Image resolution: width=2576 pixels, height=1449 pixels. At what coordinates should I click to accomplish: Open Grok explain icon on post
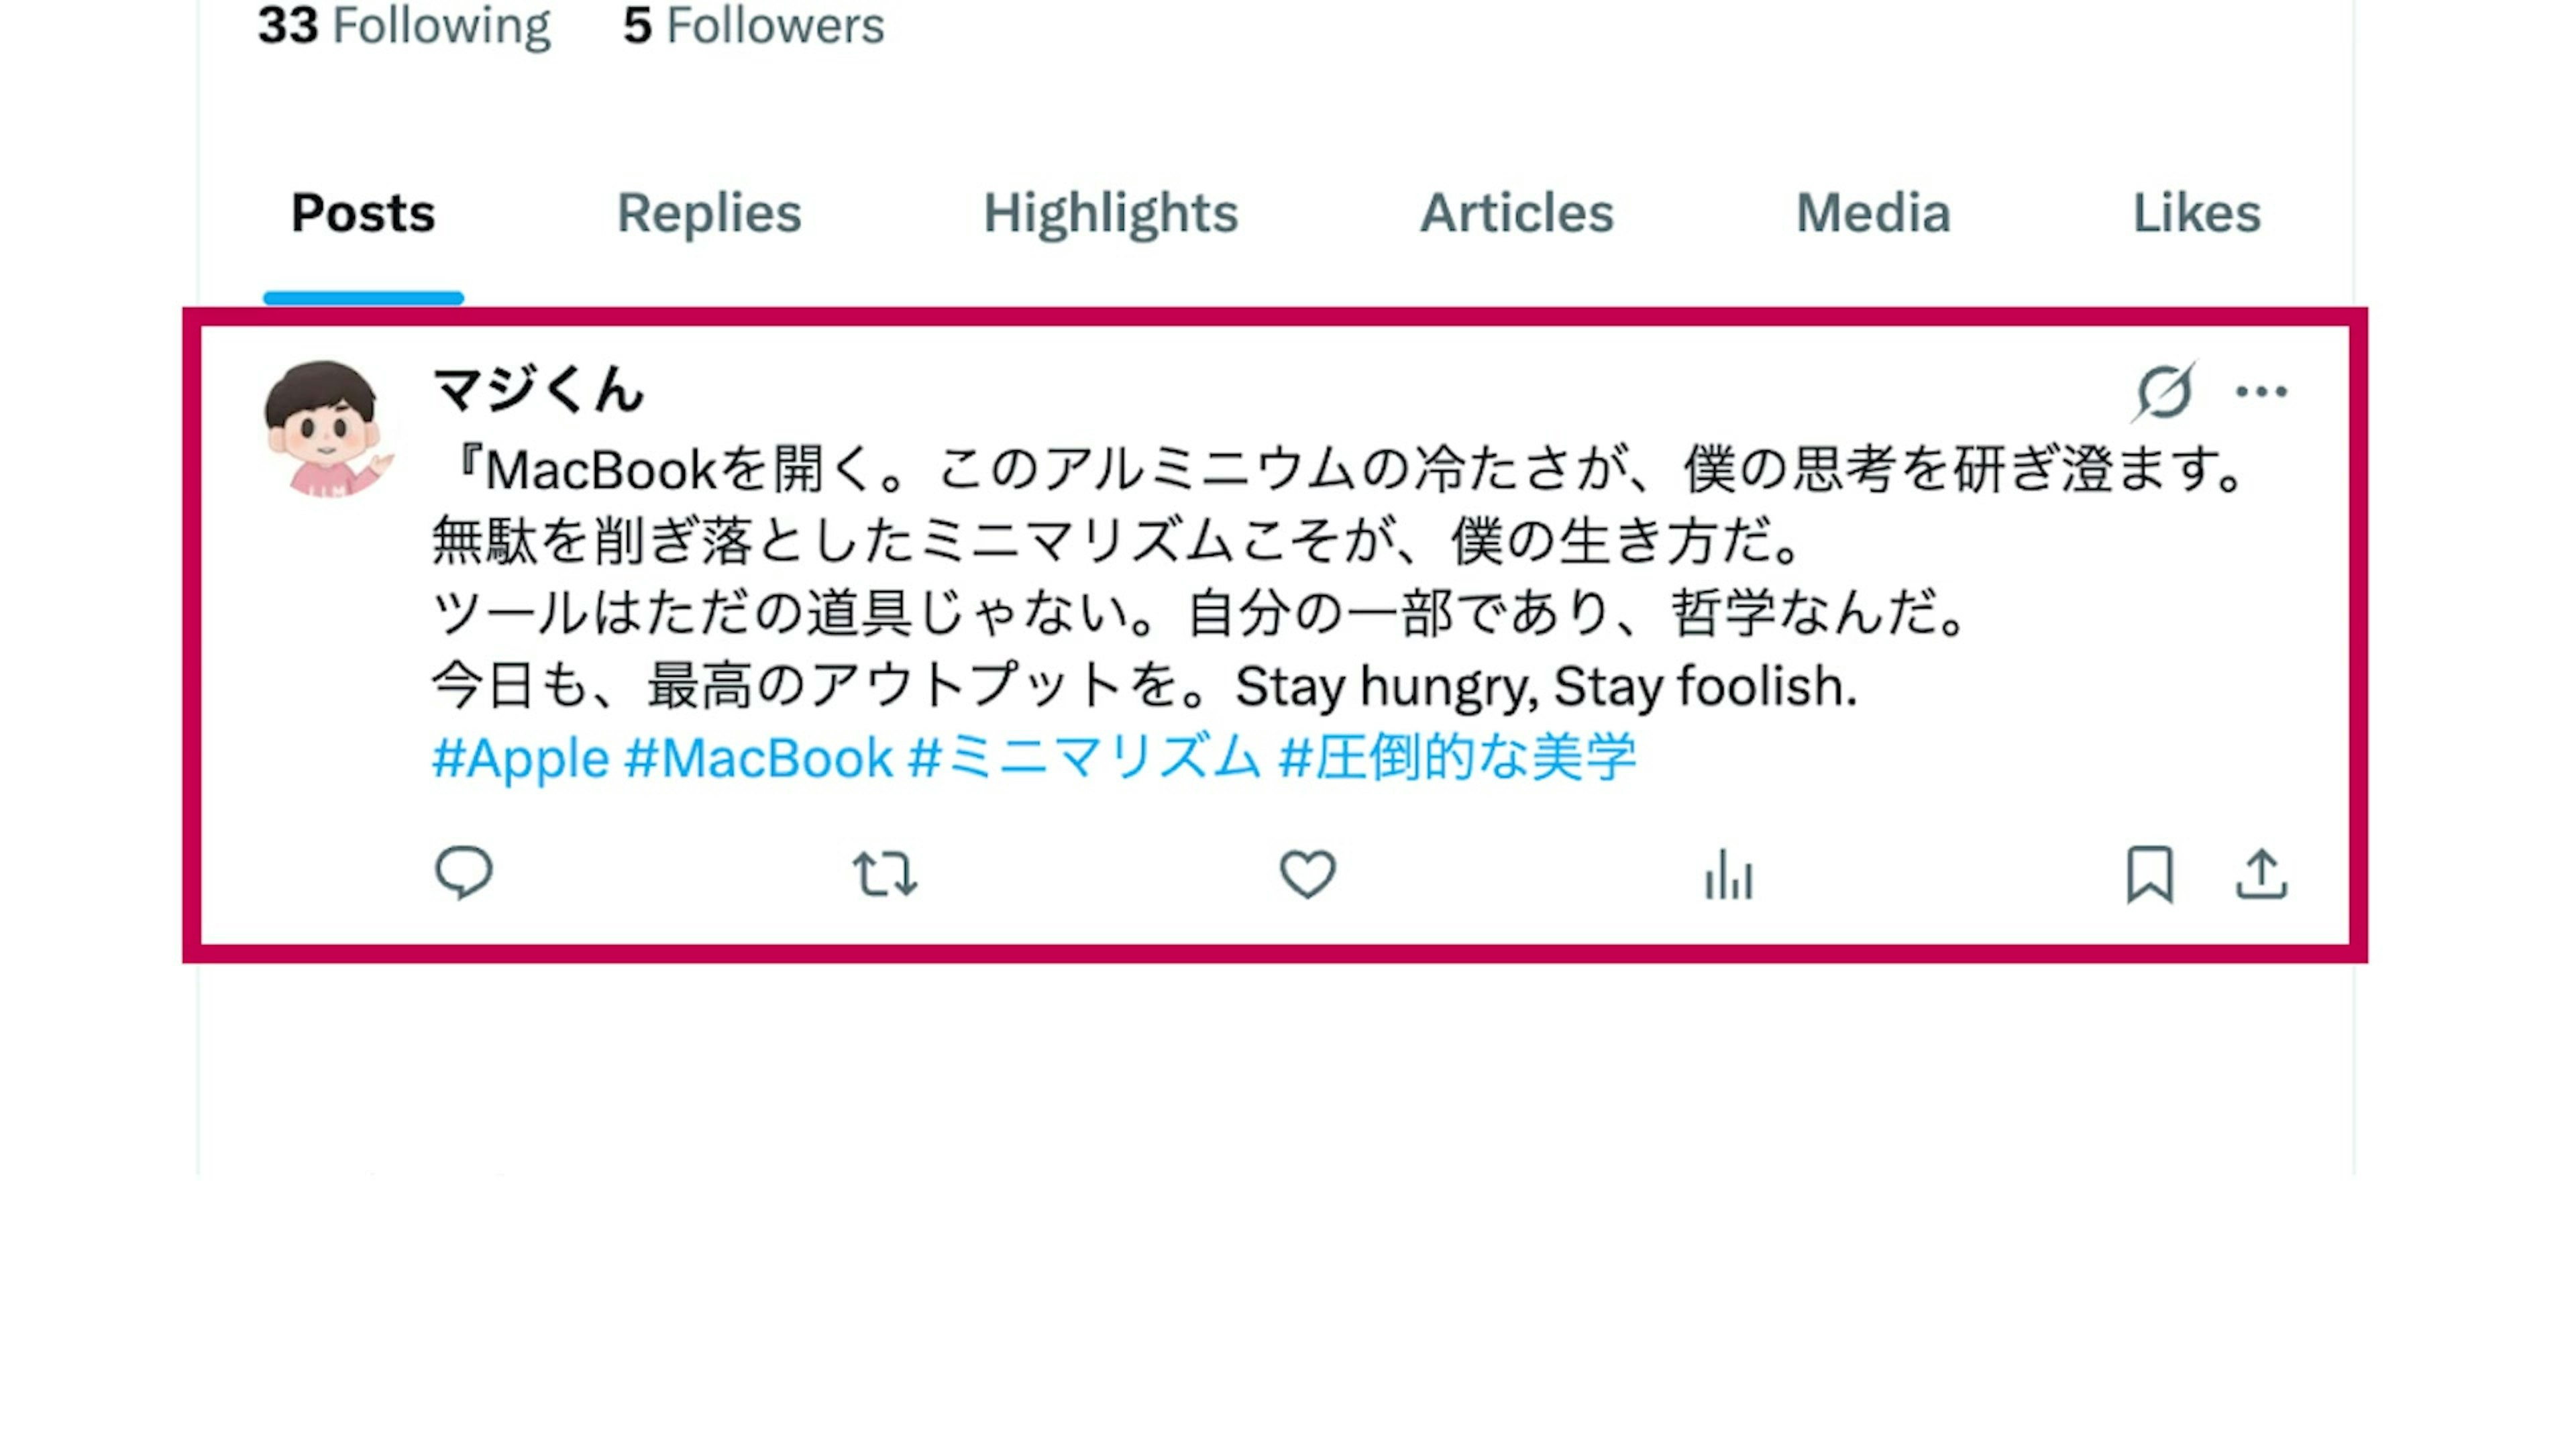click(2164, 391)
